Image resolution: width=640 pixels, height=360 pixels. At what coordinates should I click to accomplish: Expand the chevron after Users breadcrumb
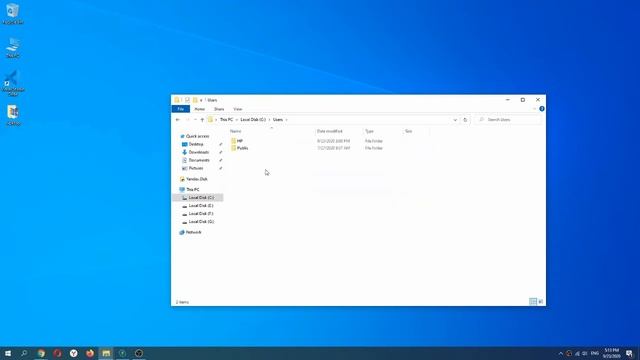tap(287, 120)
